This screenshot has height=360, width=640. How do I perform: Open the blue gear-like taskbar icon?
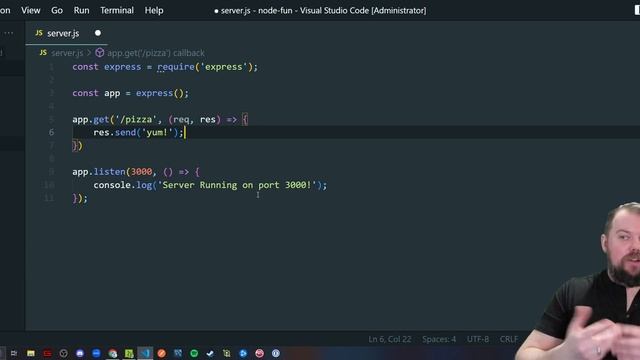[x=243, y=353]
